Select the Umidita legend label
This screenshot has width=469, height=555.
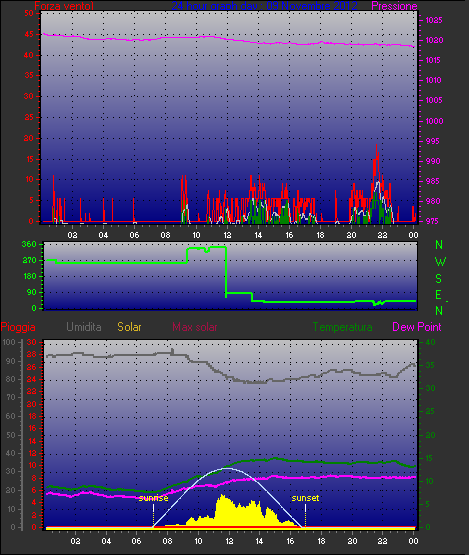[x=84, y=327]
